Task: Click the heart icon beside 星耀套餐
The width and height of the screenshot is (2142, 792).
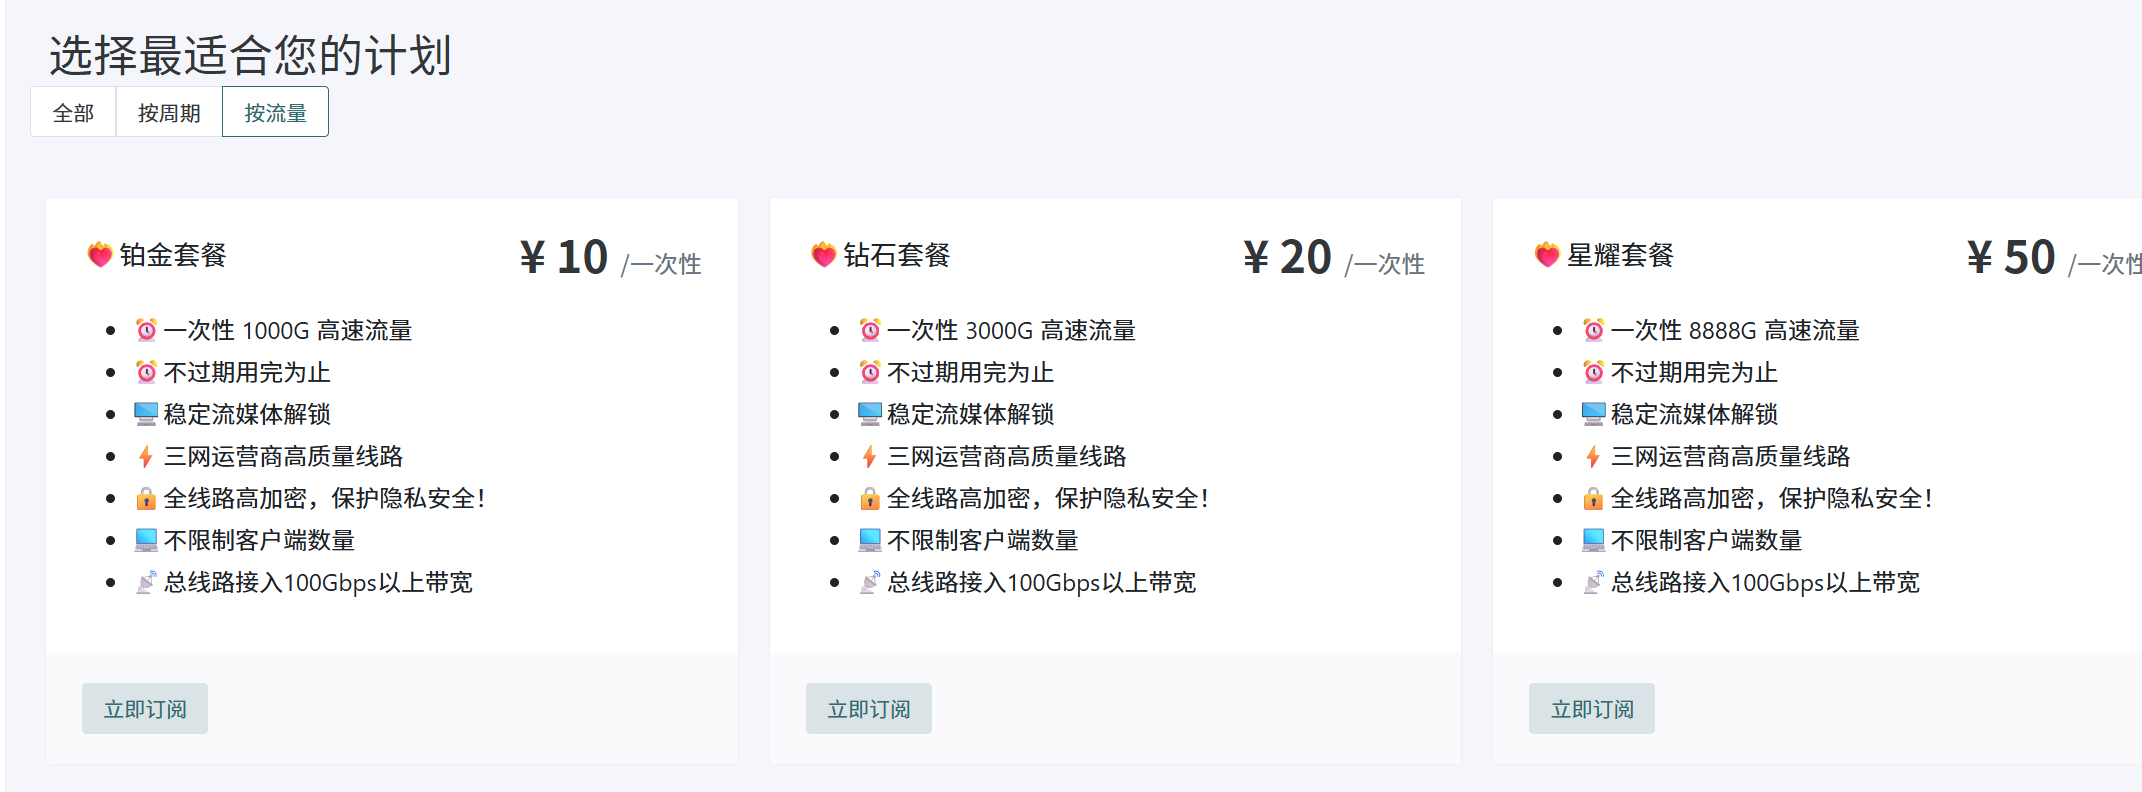Action: [x=1547, y=255]
